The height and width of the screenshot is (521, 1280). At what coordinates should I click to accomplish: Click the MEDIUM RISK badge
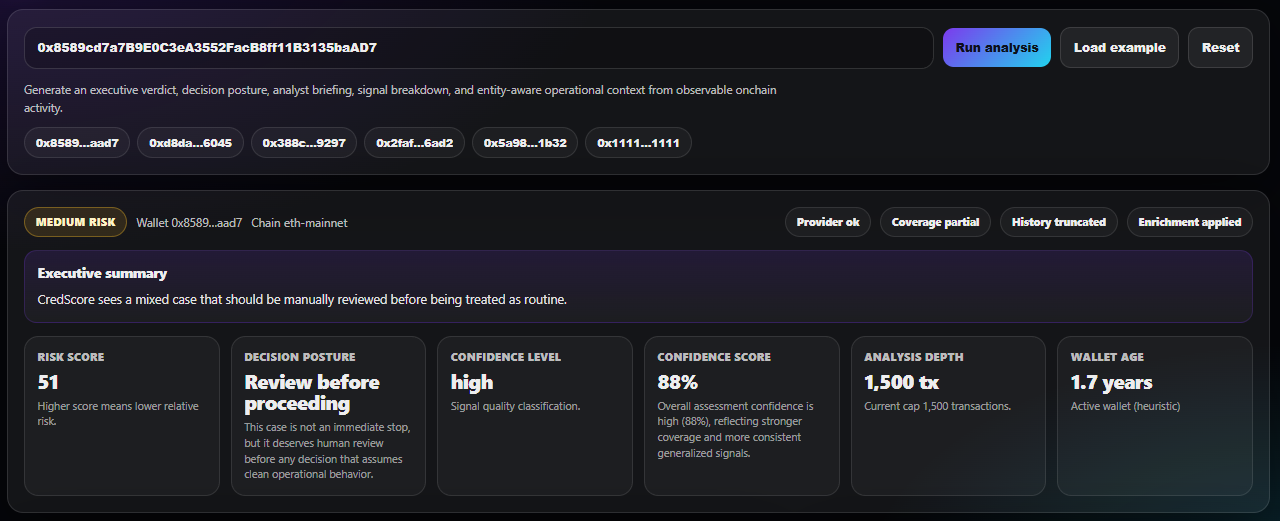(x=76, y=223)
